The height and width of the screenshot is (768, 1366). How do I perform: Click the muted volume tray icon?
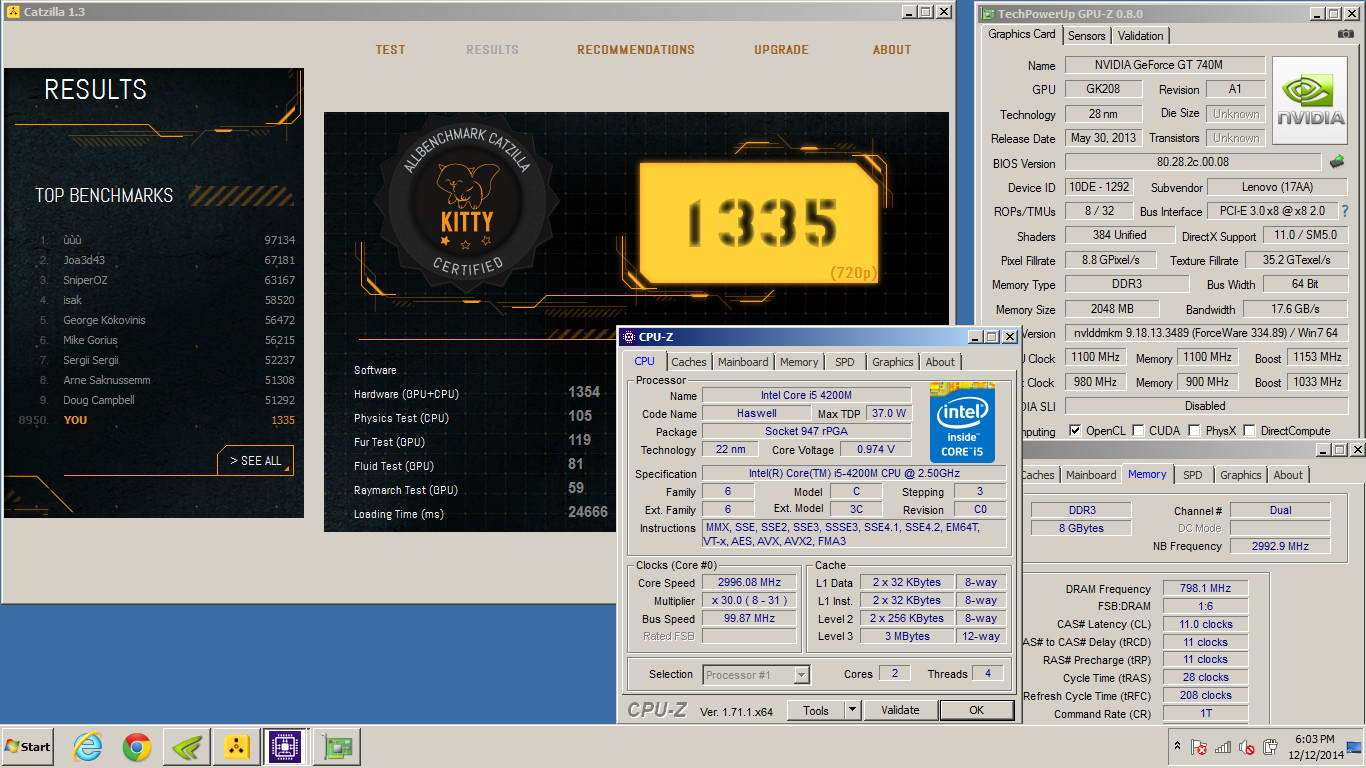coord(1247,747)
